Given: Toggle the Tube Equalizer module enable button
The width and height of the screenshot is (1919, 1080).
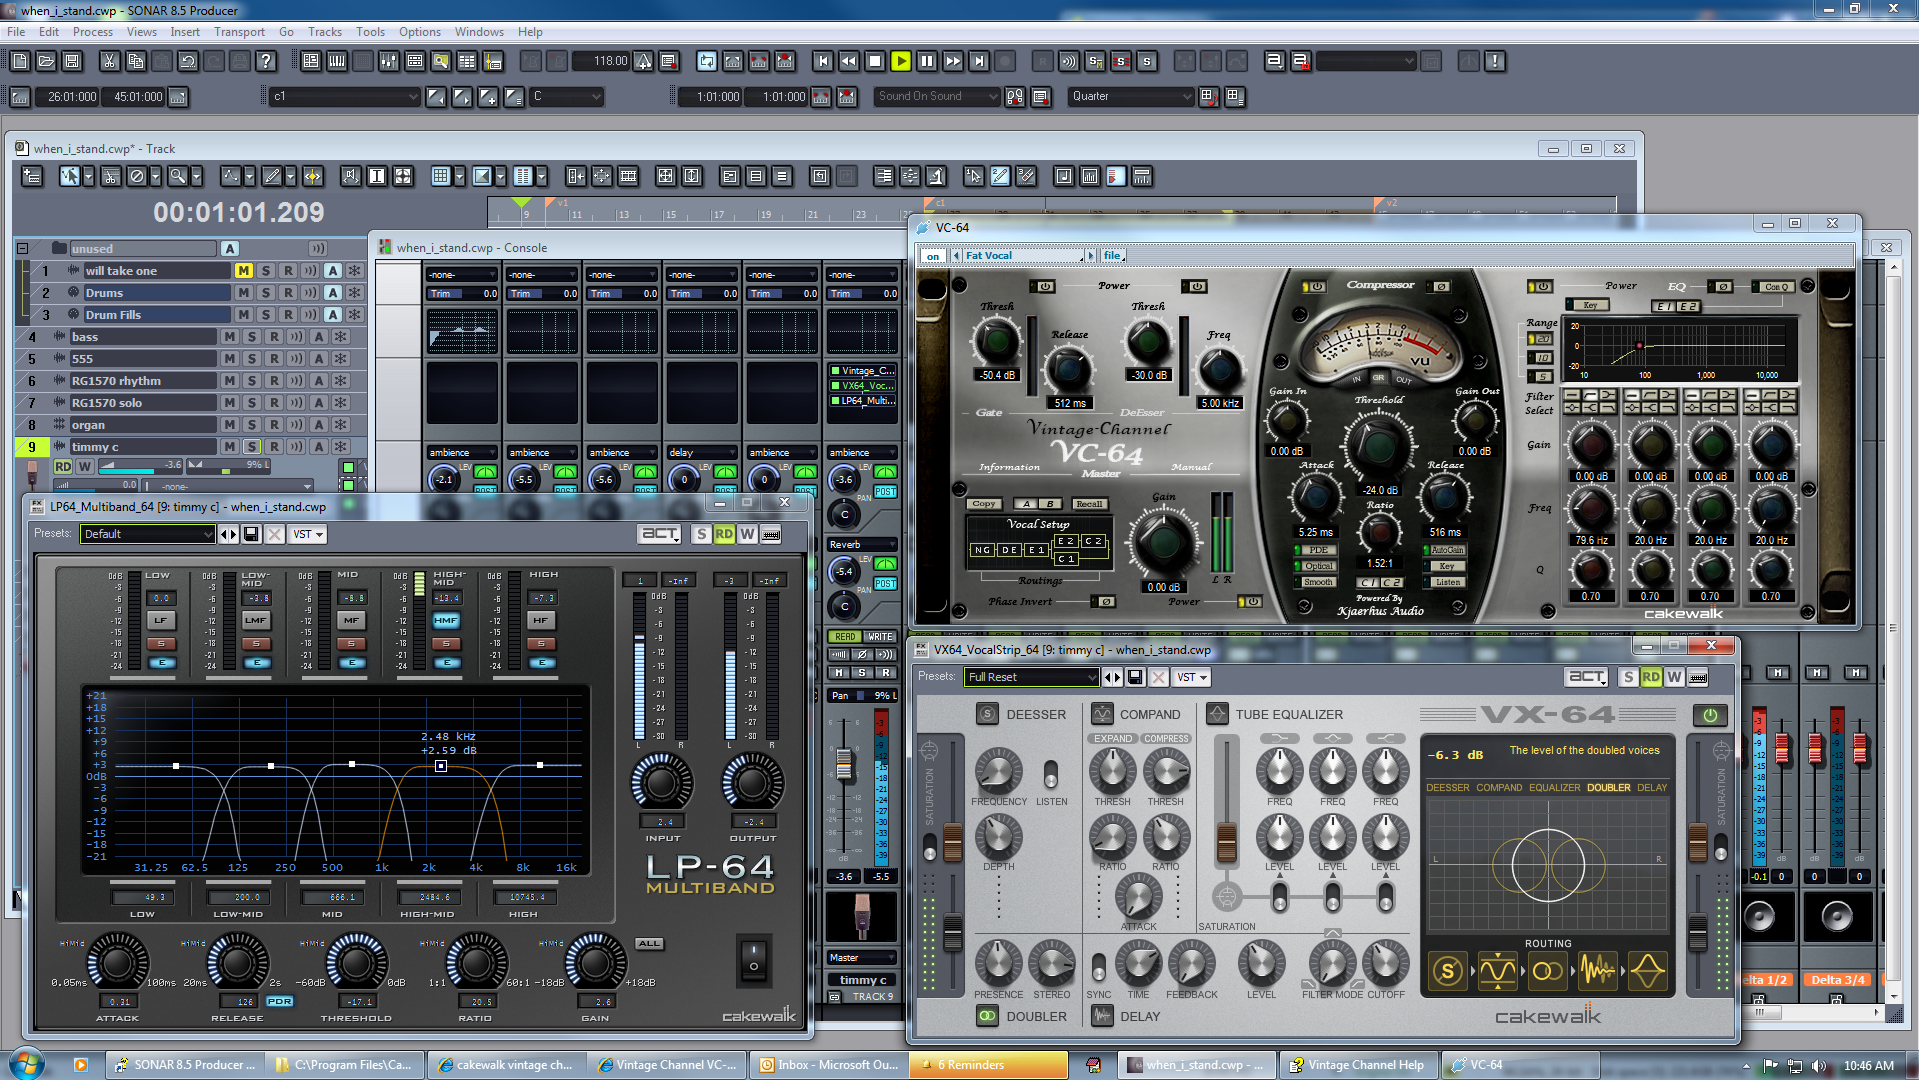Looking at the screenshot, I should coord(1217,714).
